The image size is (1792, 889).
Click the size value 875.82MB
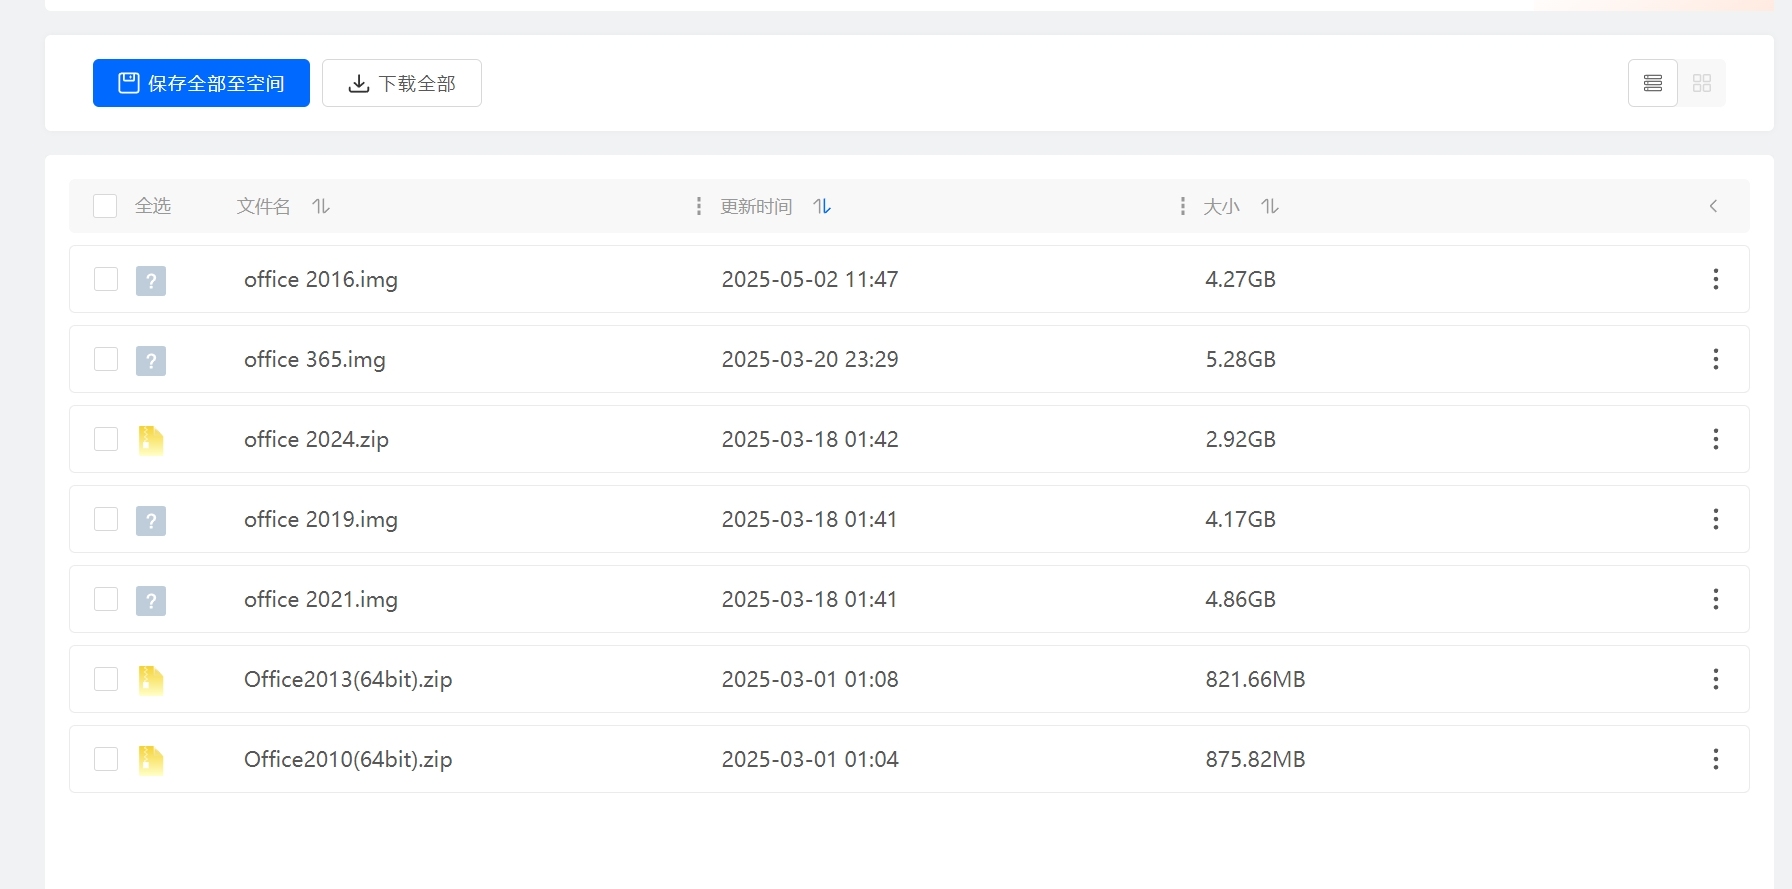1255,759
